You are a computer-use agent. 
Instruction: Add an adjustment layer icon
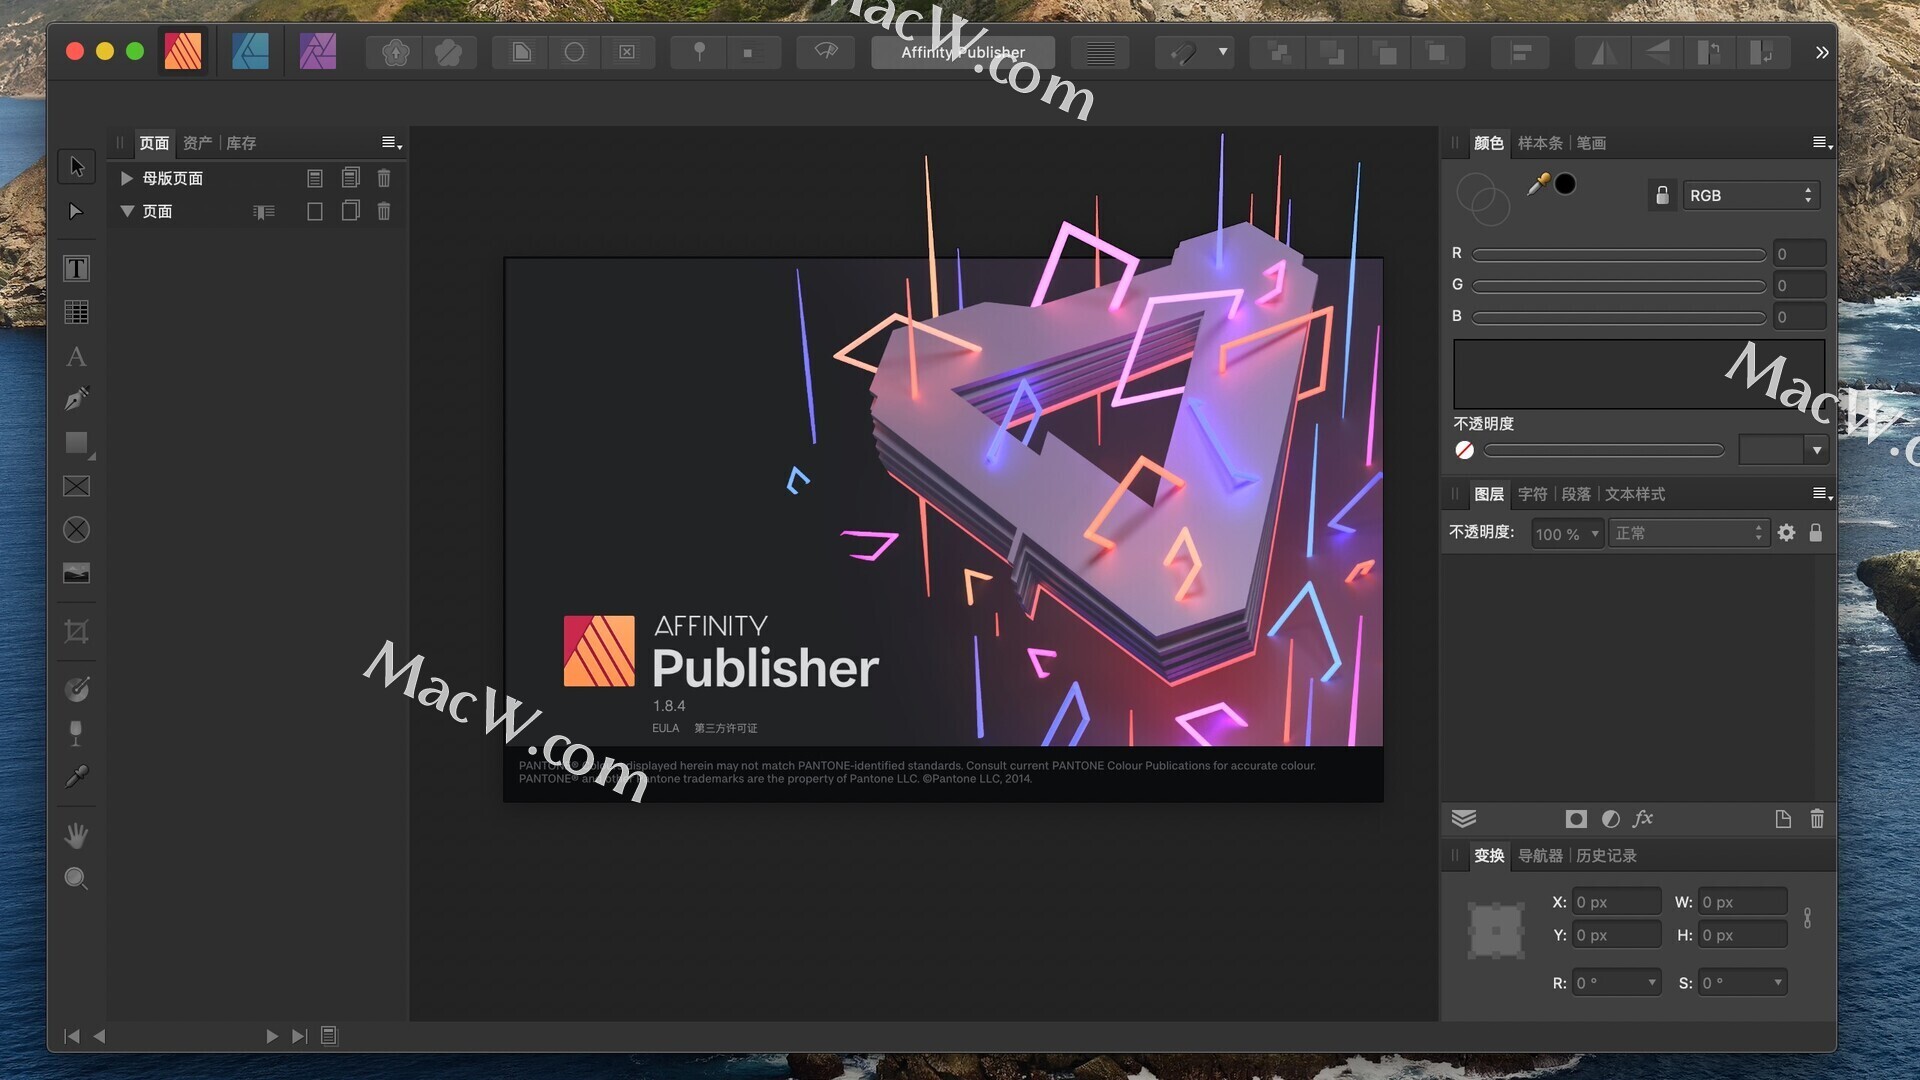tap(1611, 819)
